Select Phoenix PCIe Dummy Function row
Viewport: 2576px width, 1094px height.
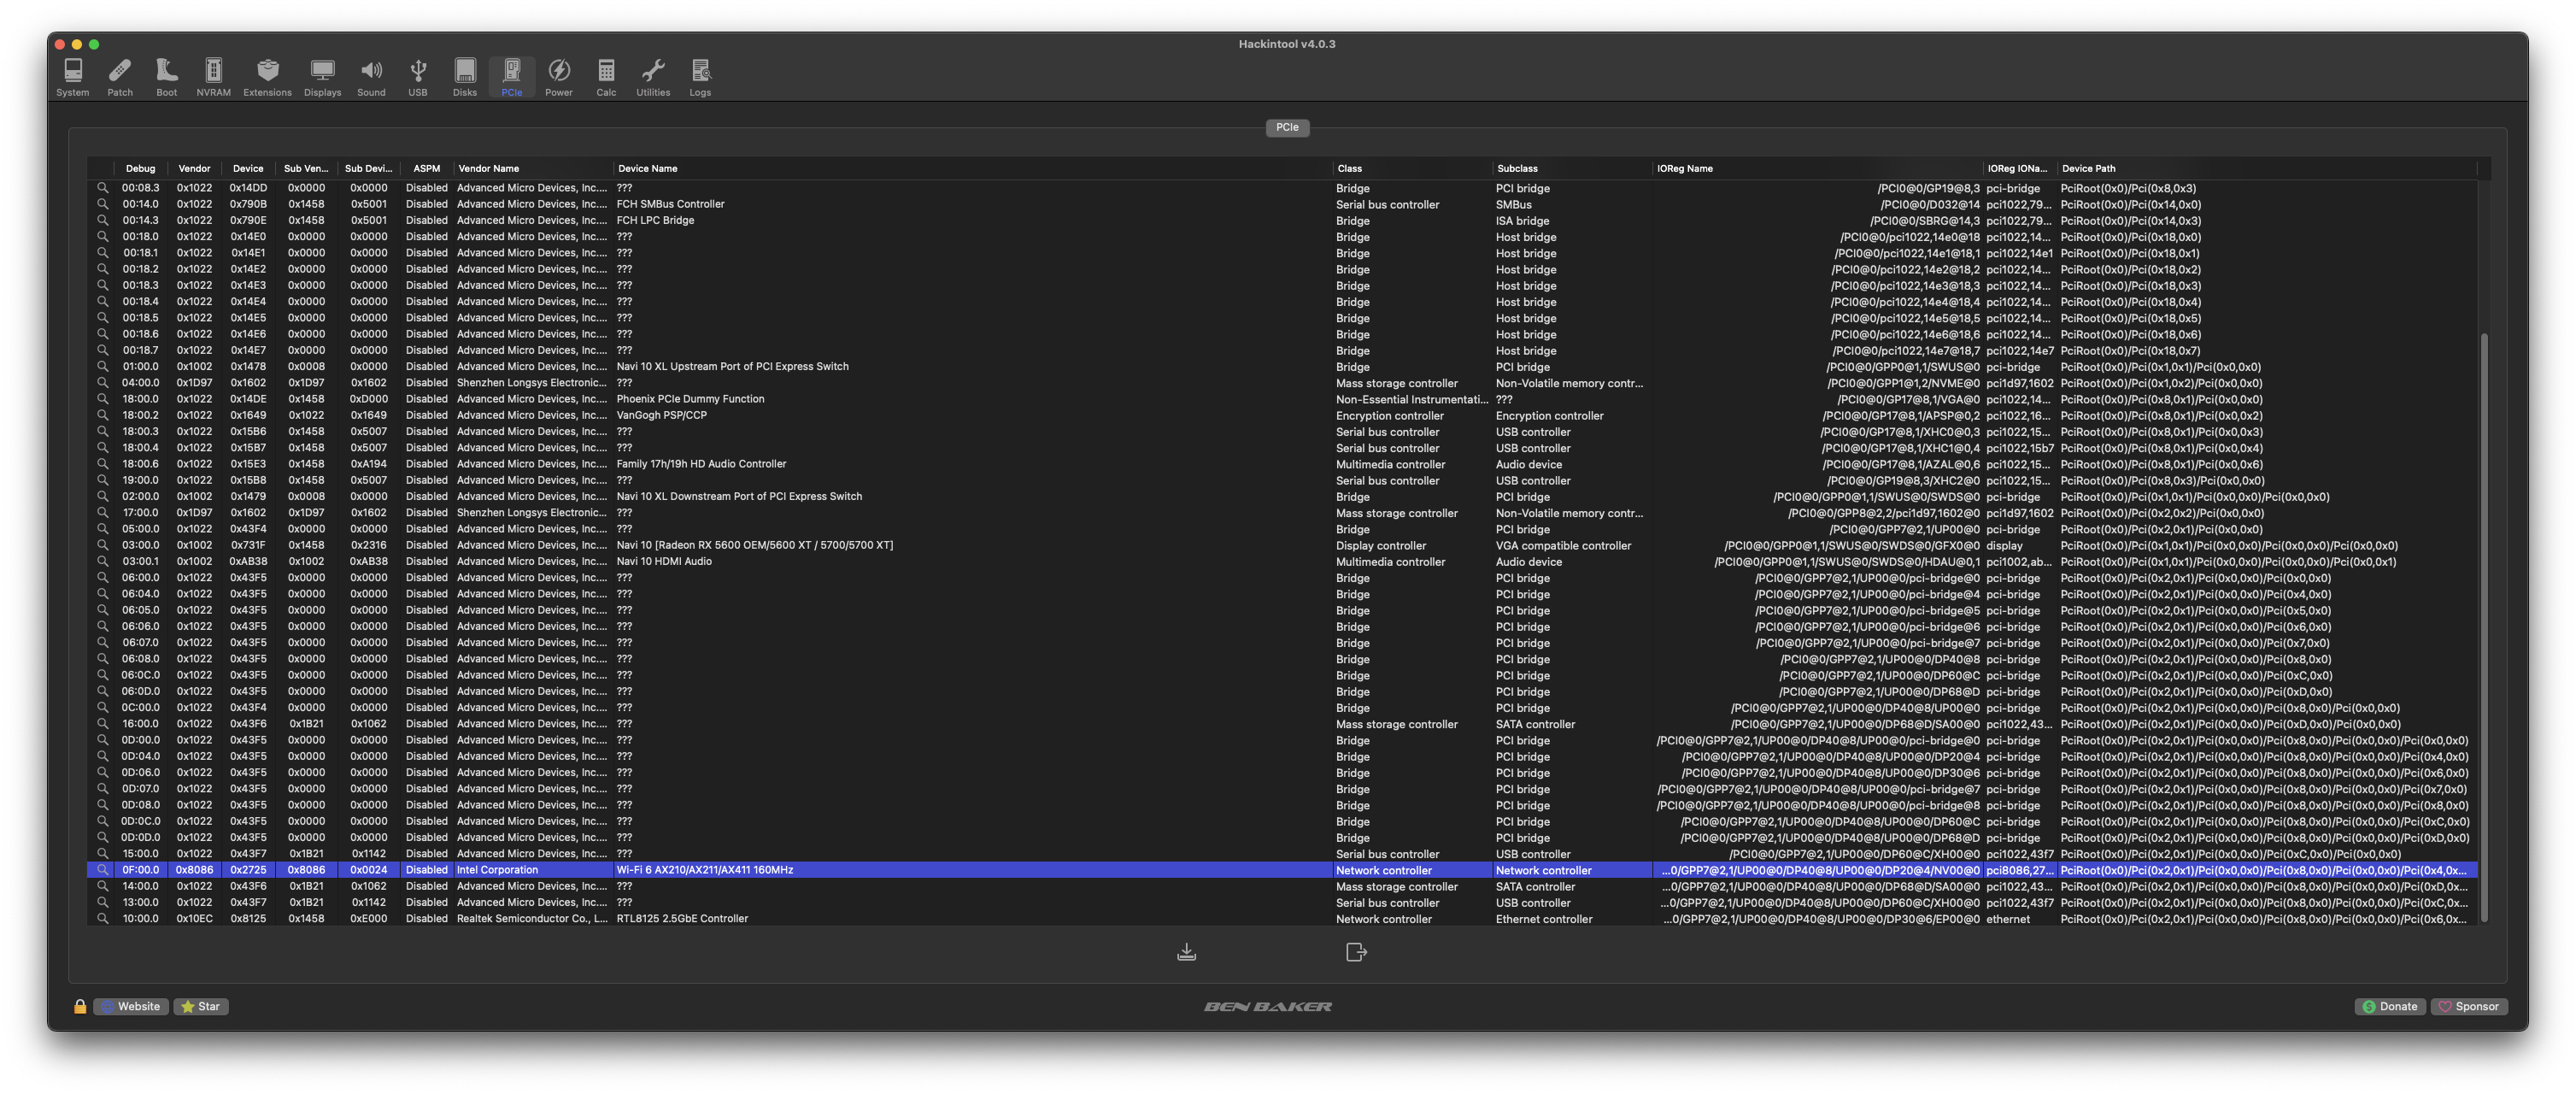1282,399
